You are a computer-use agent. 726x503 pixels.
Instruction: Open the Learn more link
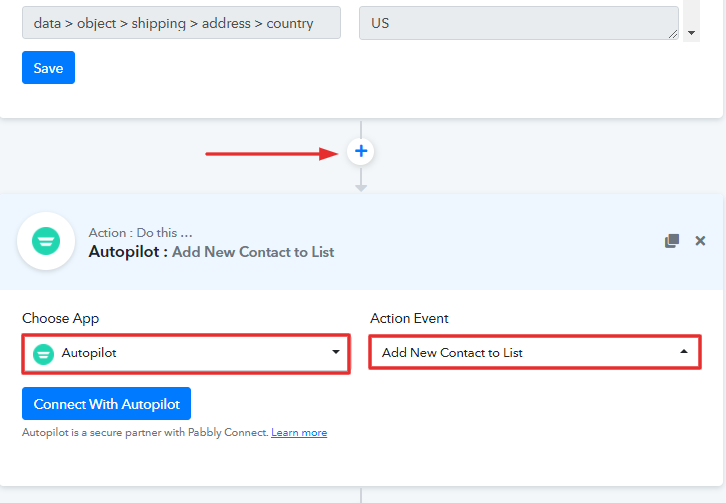click(x=299, y=433)
